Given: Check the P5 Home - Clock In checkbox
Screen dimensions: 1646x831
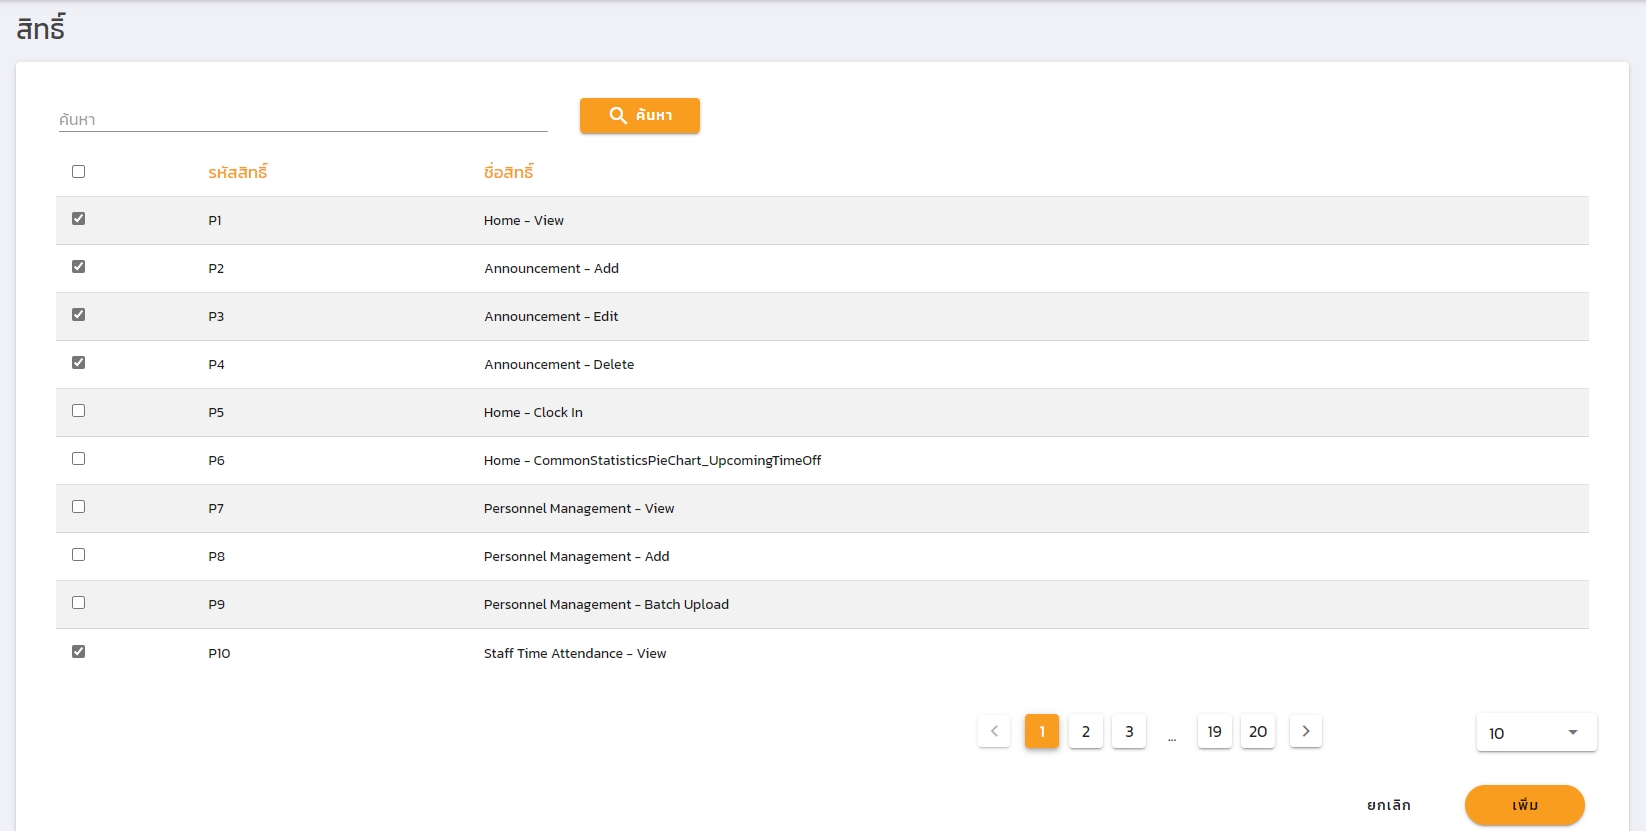Looking at the screenshot, I should (x=79, y=411).
